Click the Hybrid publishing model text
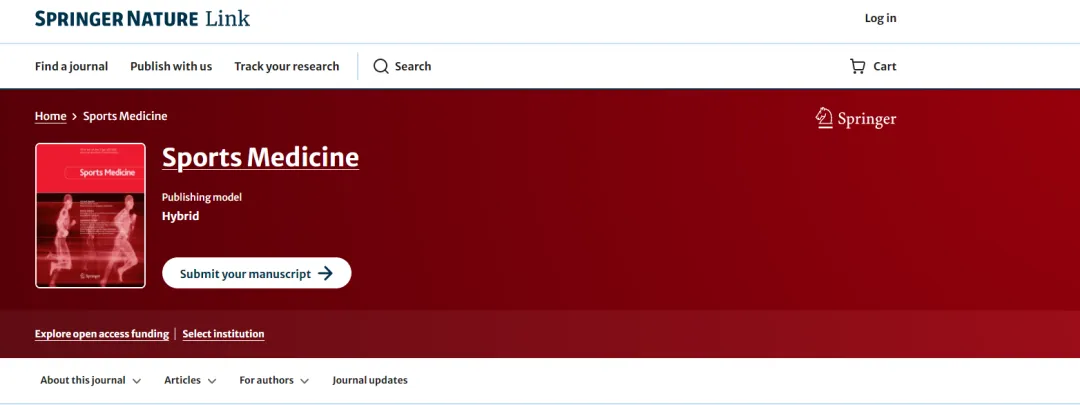Image resolution: width=1080 pixels, height=405 pixels. [x=180, y=216]
